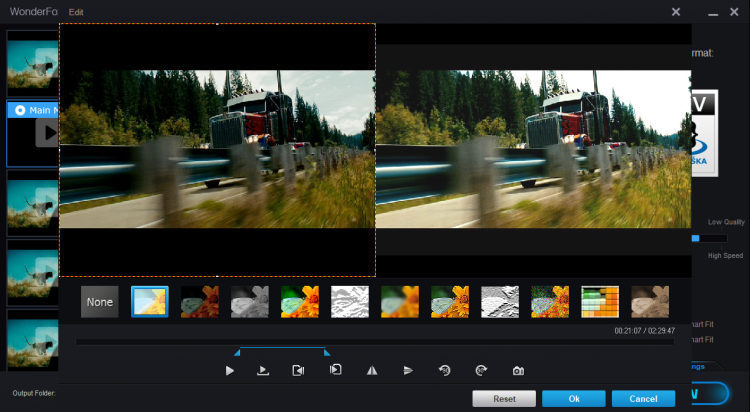Rotate video counterclockwise 90 degrees

(444, 370)
